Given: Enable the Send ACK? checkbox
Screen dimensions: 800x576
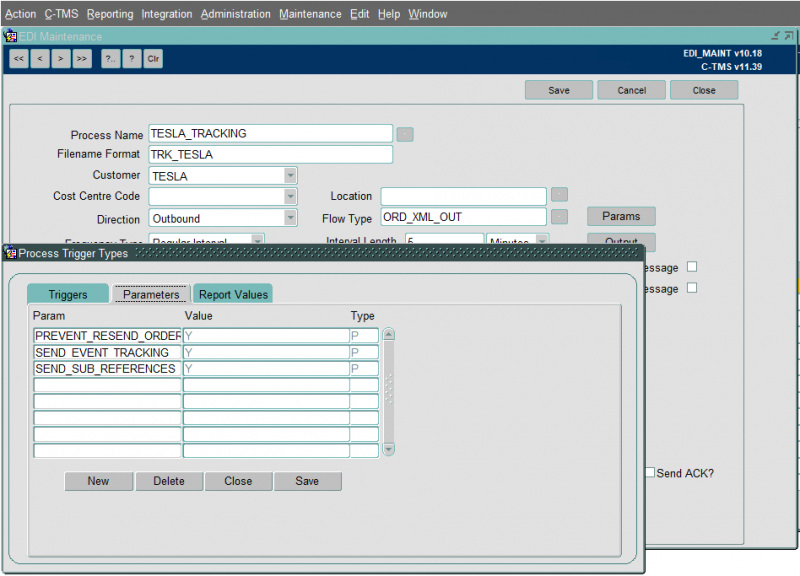Looking at the screenshot, I should click(x=650, y=472).
